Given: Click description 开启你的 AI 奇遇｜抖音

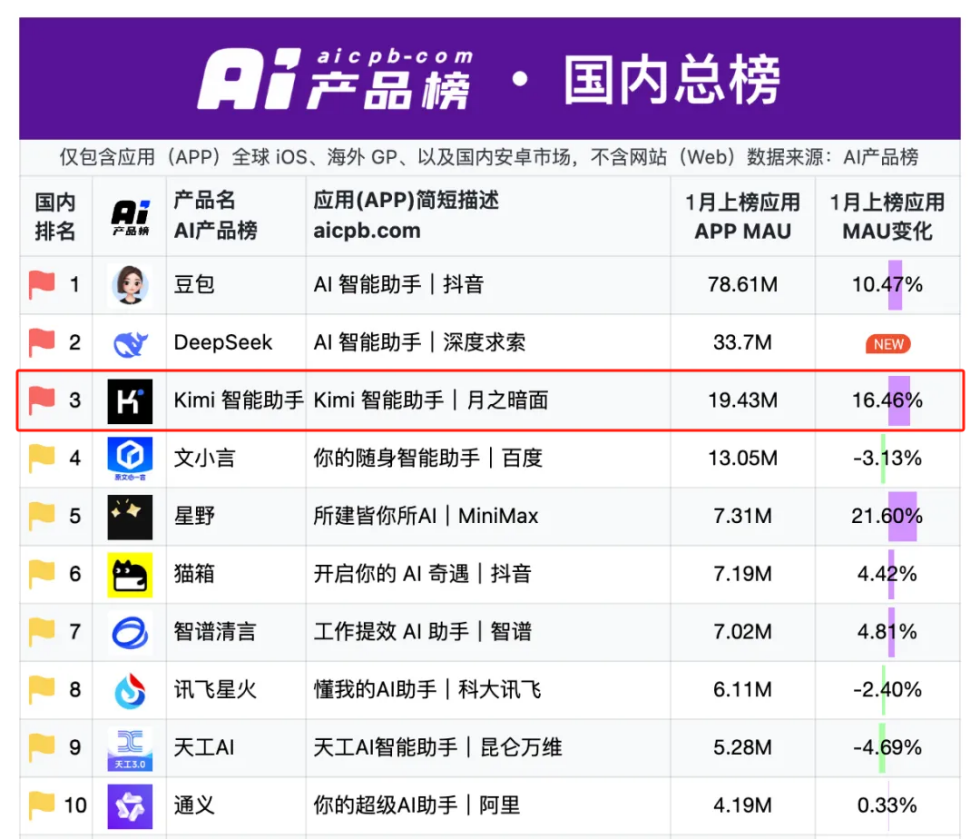Looking at the screenshot, I should 422,574.
